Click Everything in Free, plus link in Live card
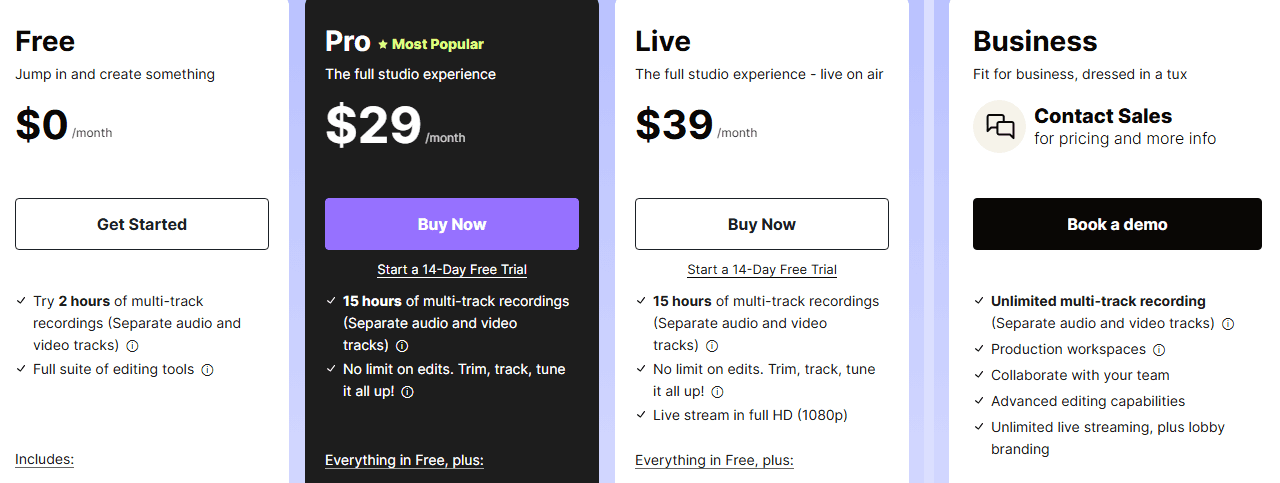This screenshot has width=1280, height=483. click(x=714, y=460)
